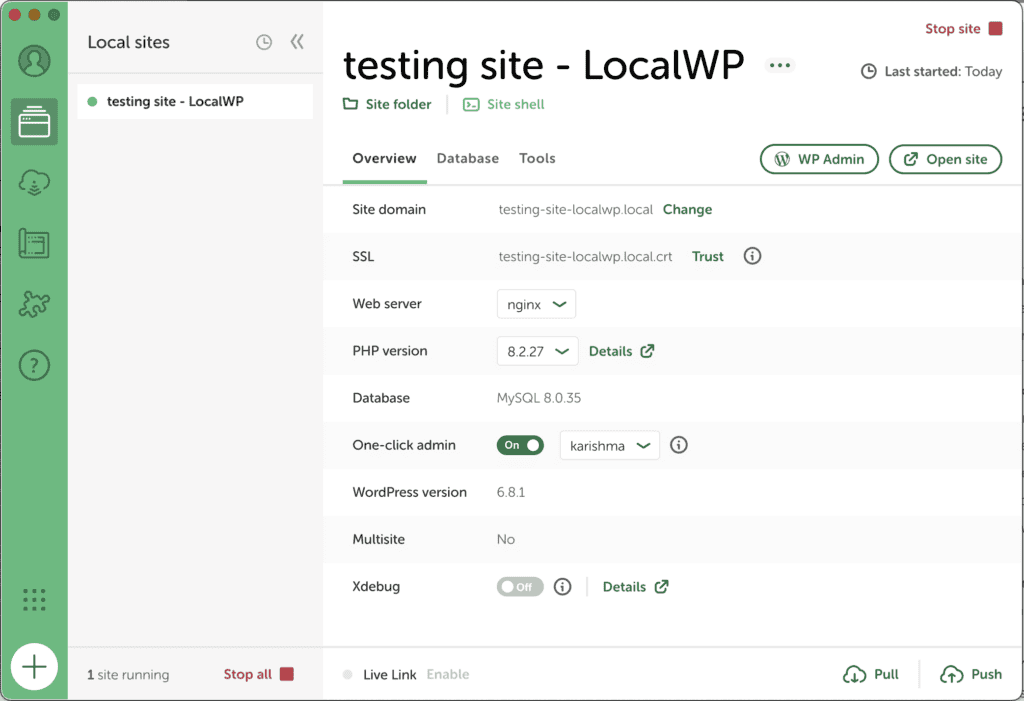Open the account avatar icon
This screenshot has height=701, width=1024.
(x=34, y=61)
